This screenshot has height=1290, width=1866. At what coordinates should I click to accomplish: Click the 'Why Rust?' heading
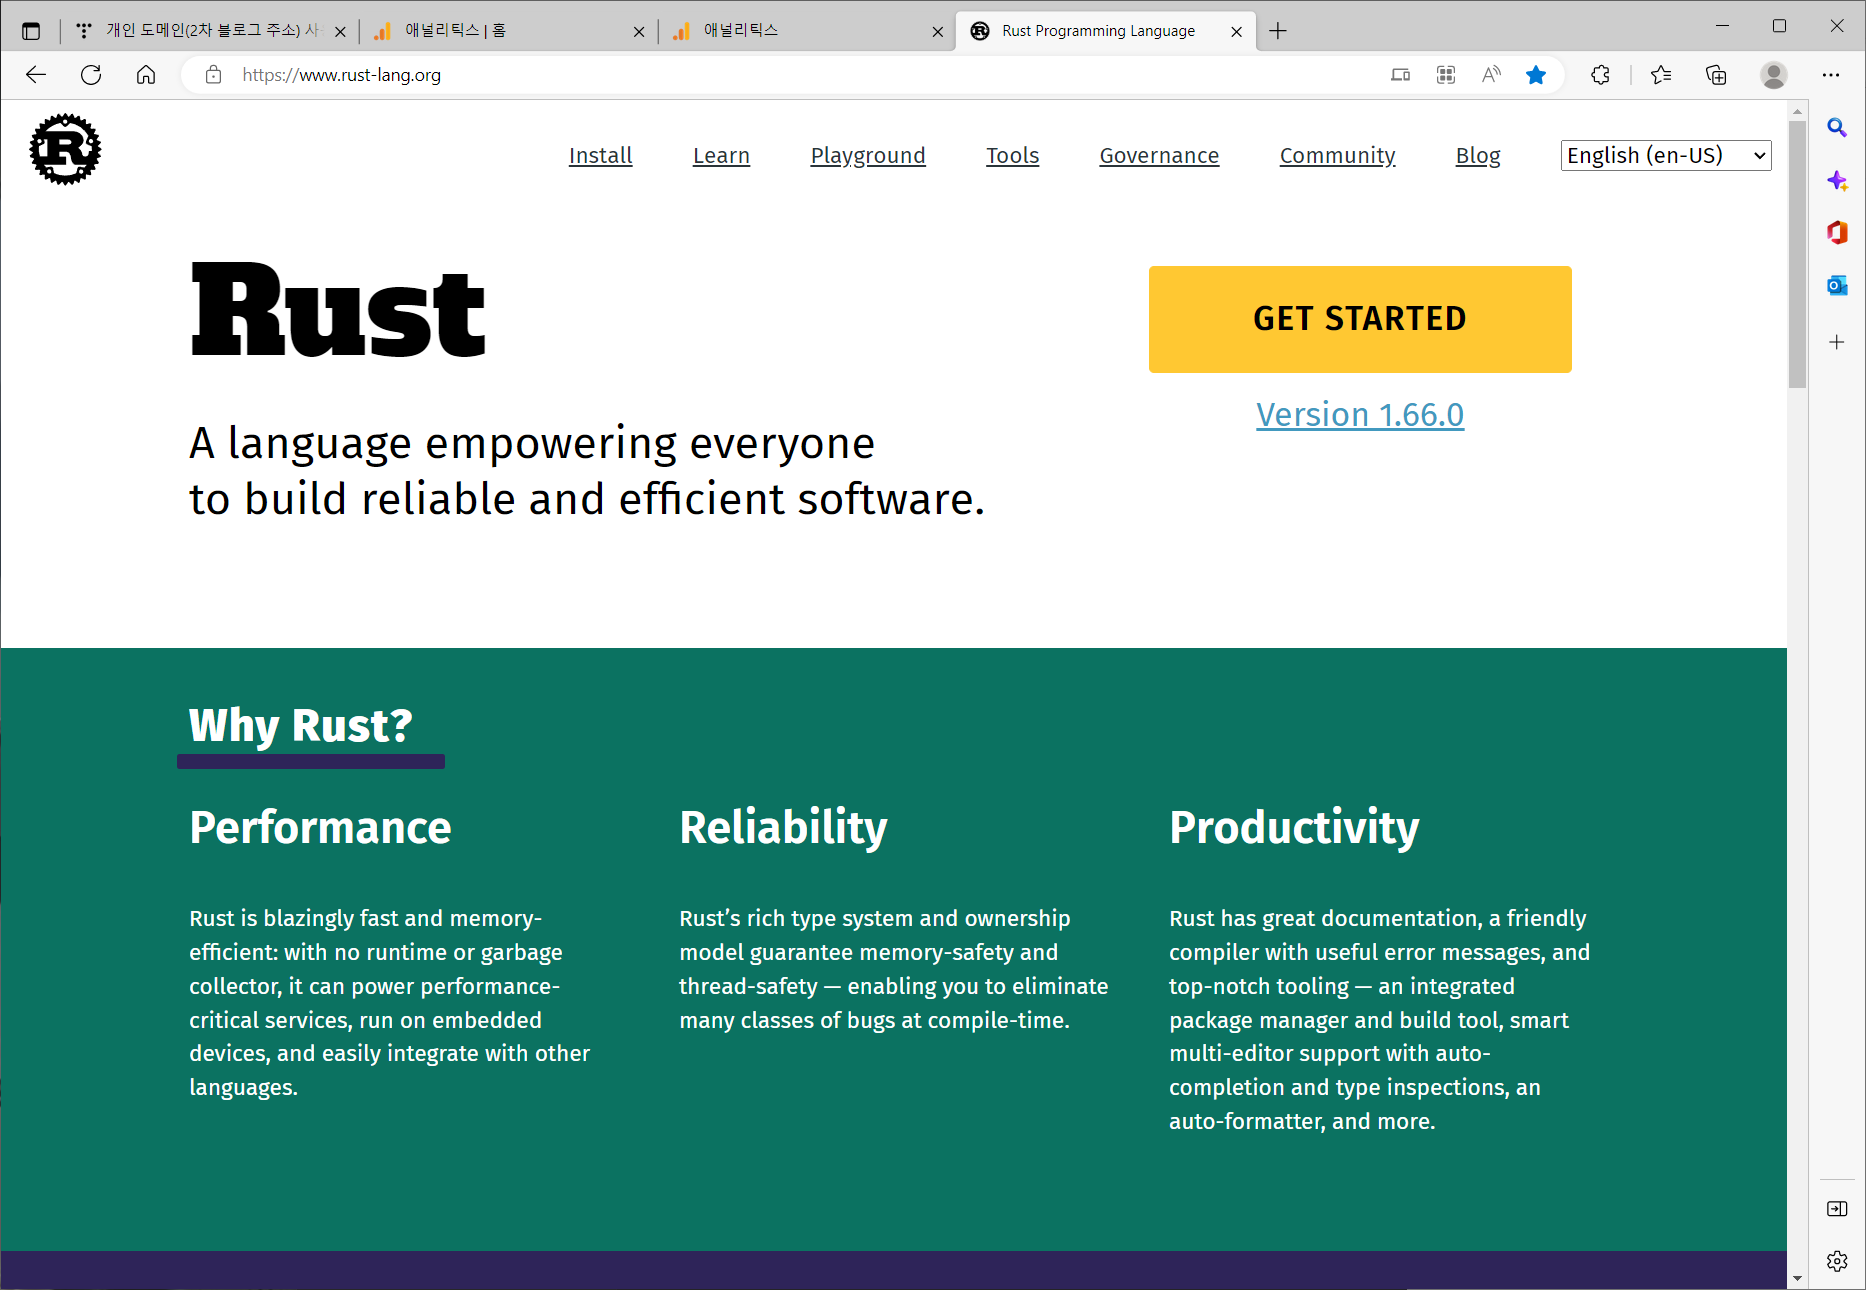(x=300, y=725)
